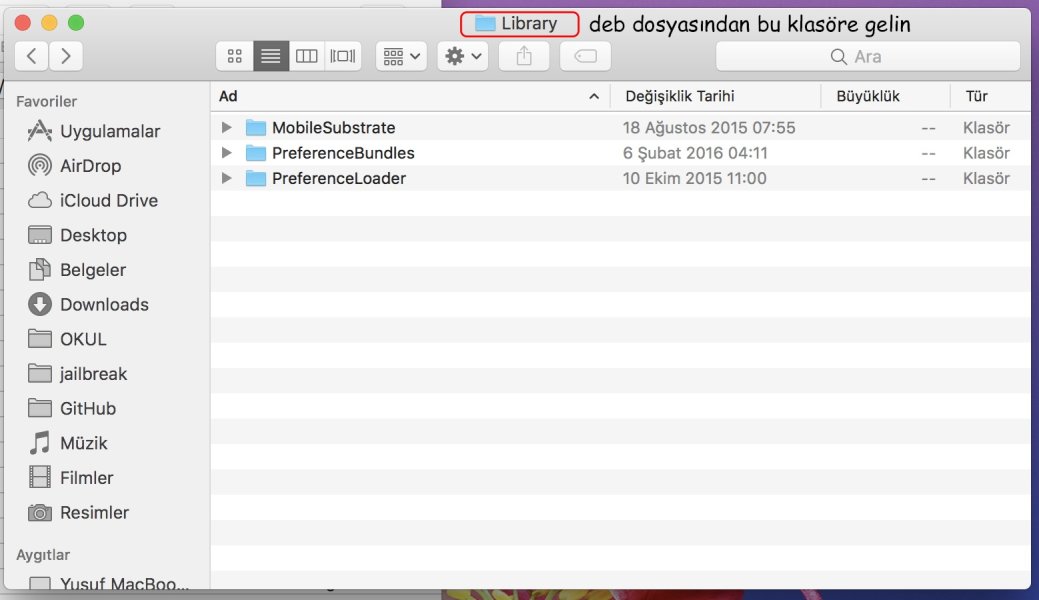Click the Library folder proxy icon in title bar
This screenshot has height=600, width=1039.
485,24
